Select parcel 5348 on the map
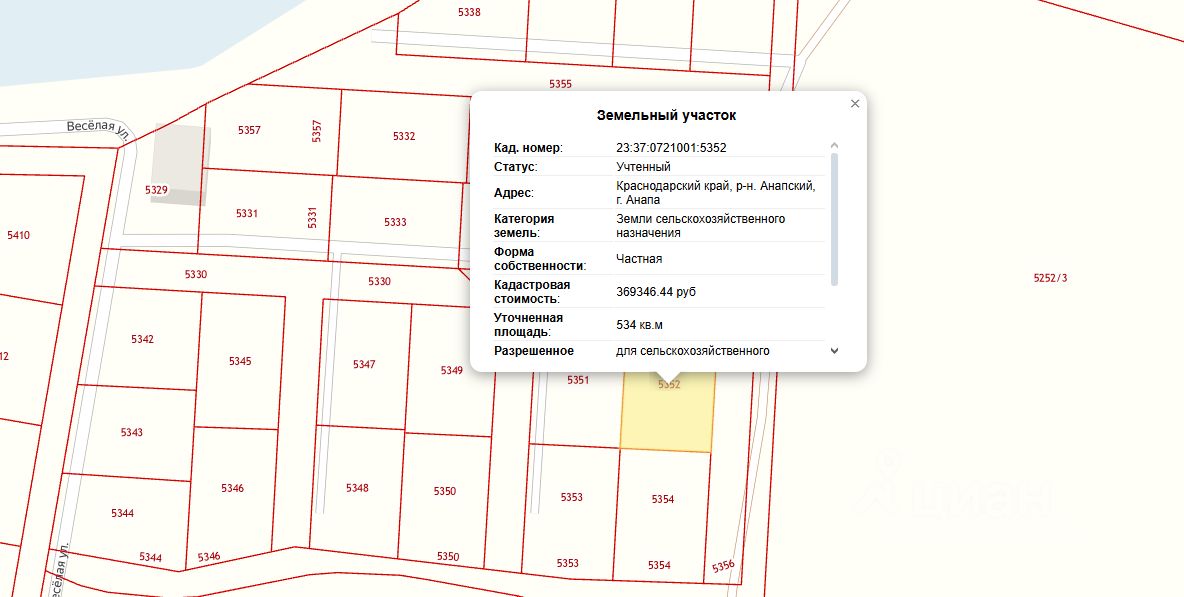This screenshot has height=597, width=1184. (x=357, y=488)
